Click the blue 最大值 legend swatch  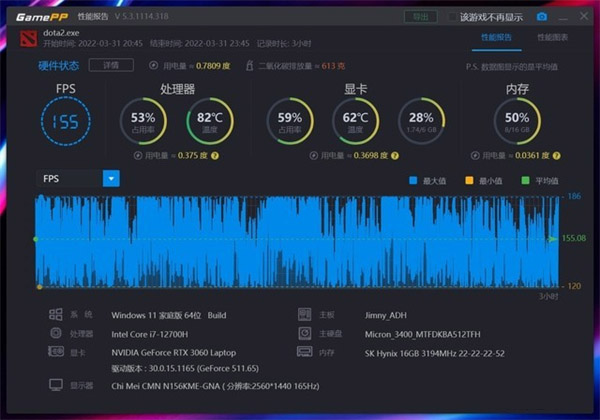413,181
